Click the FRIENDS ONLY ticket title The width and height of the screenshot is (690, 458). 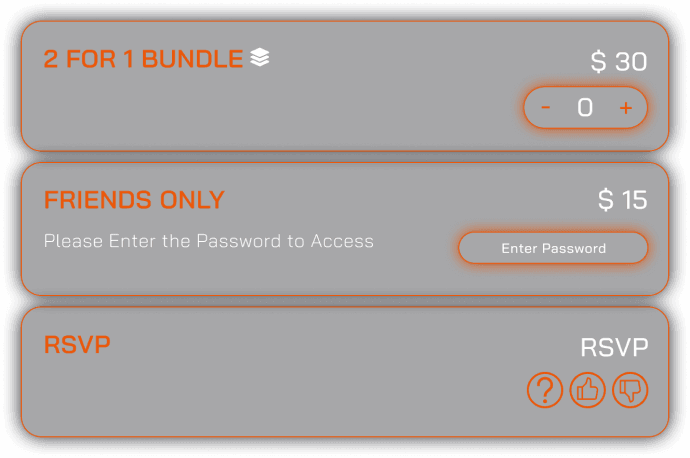click(134, 200)
